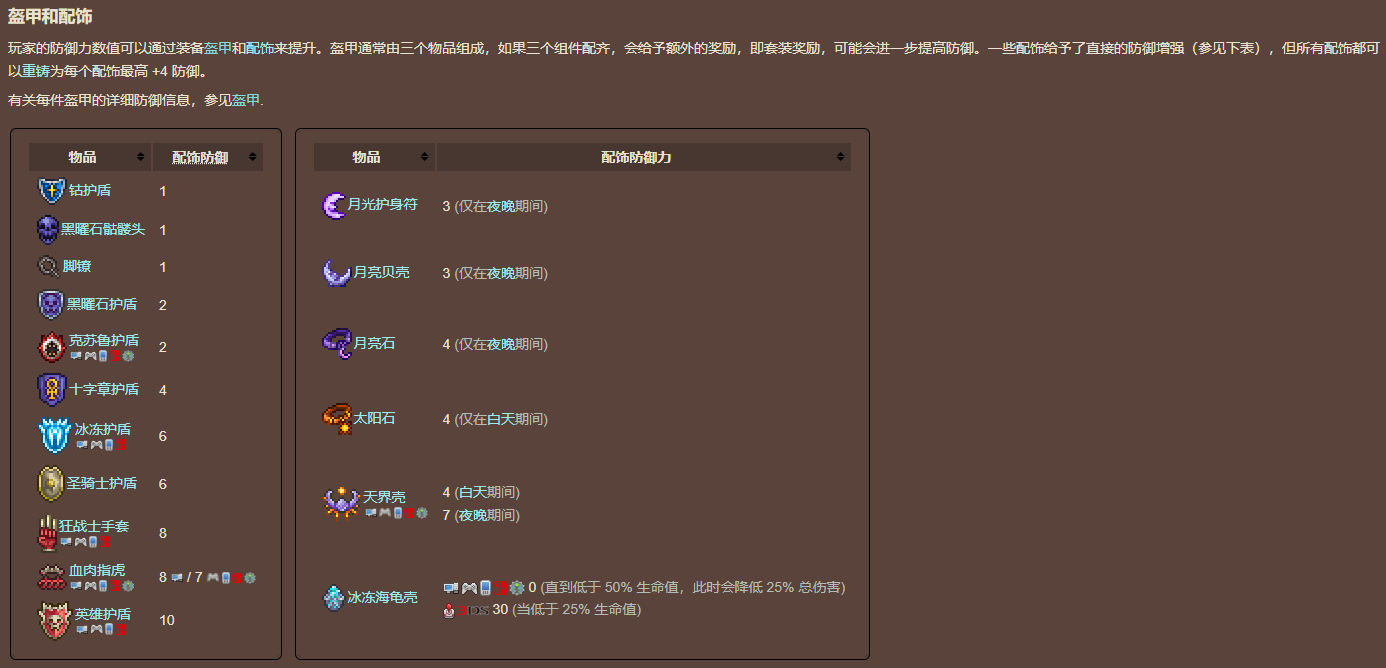
Task: Sort left table by 配饰防御 column
Action: pyautogui.click(x=207, y=157)
